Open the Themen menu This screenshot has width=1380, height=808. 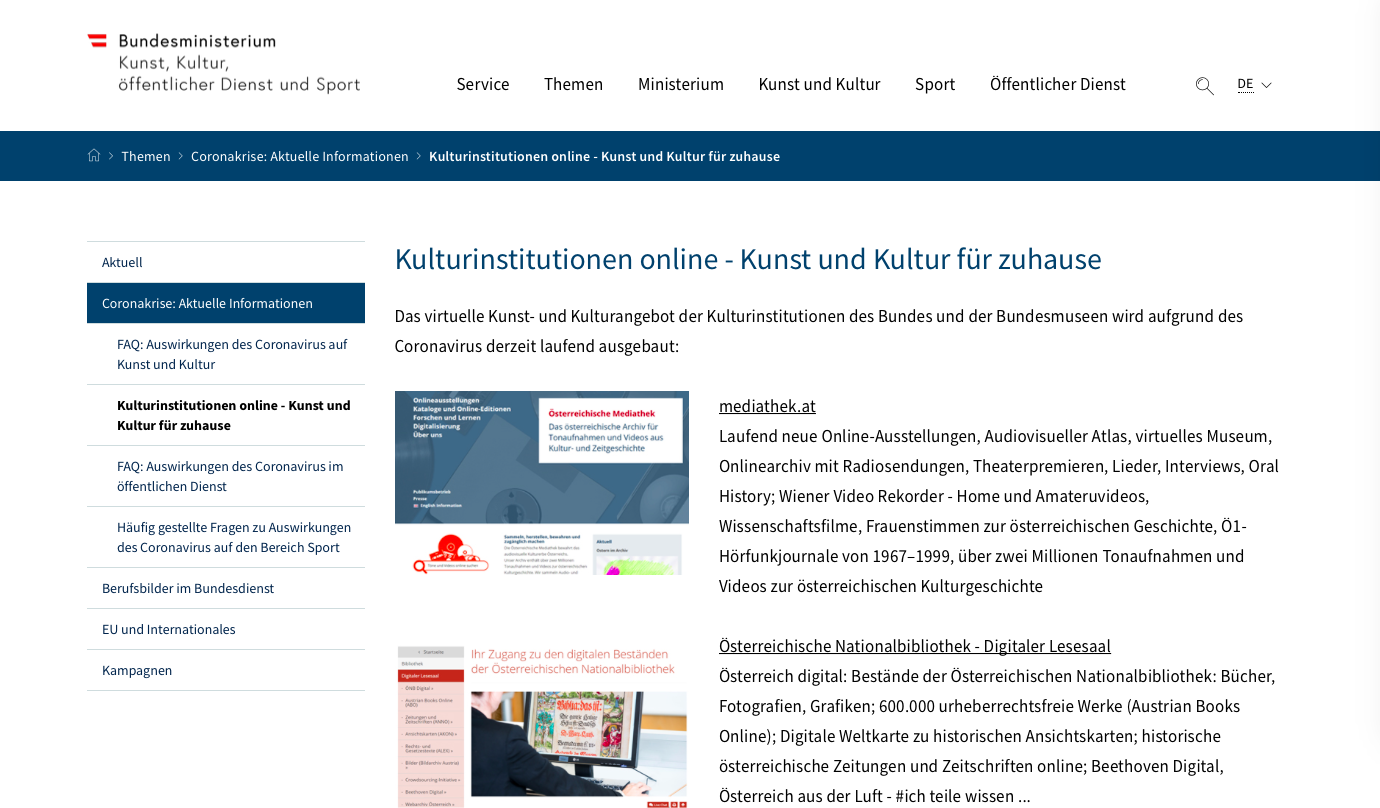click(573, 84)
